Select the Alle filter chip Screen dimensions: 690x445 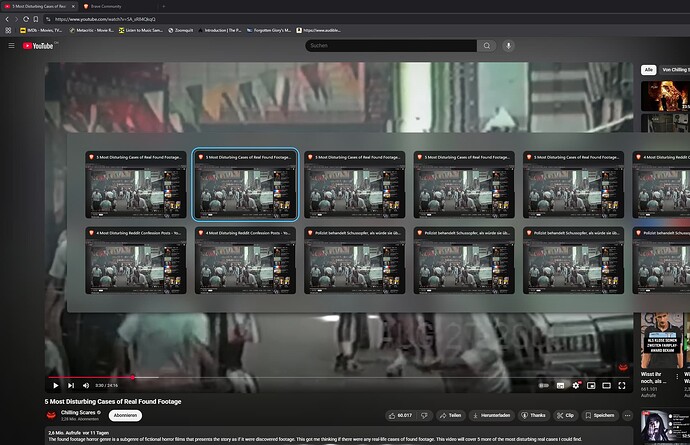[649, 70]
